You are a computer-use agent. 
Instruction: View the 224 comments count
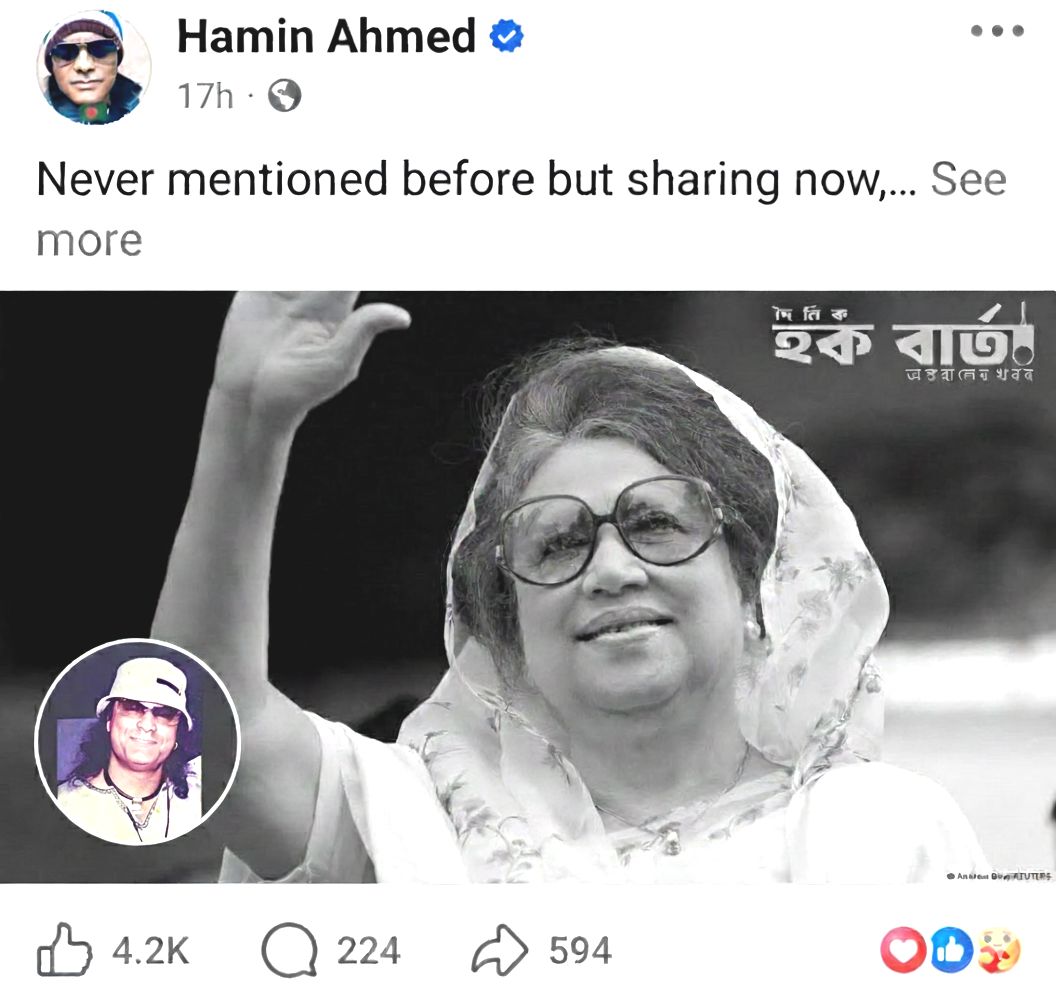coord(368,951)
